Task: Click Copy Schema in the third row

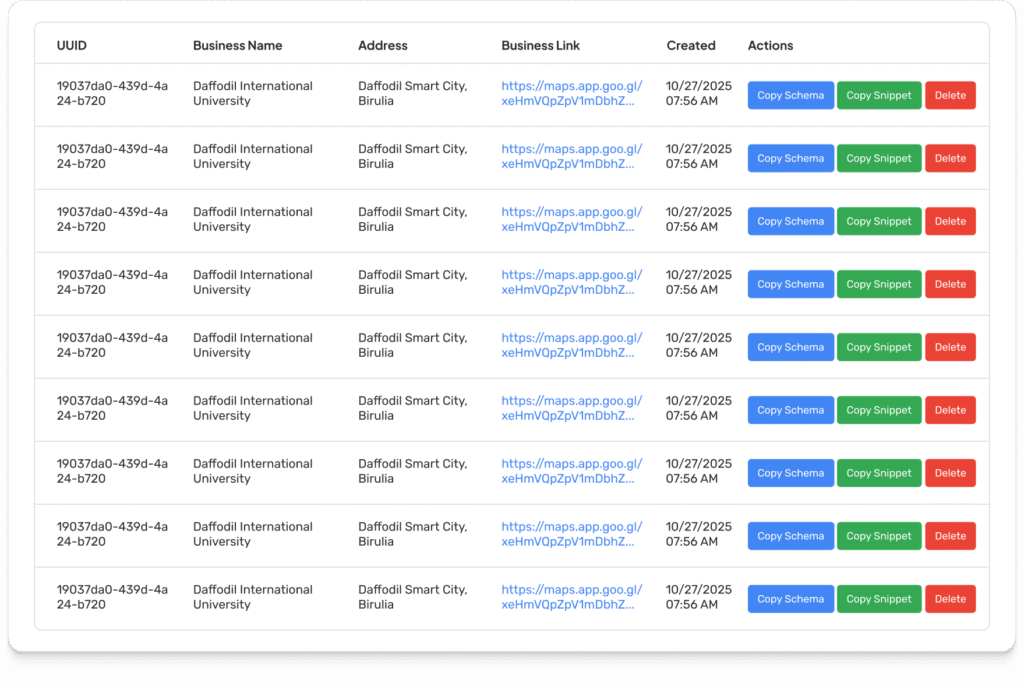Action: click(790, 222)
